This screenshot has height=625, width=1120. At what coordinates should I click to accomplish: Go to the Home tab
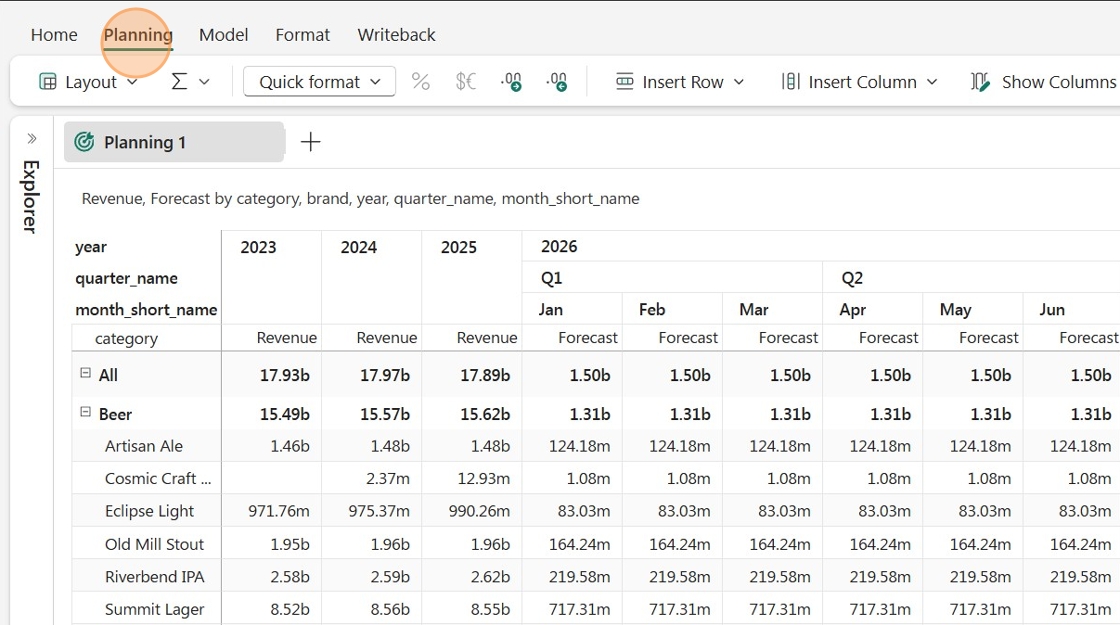point(54,35)
